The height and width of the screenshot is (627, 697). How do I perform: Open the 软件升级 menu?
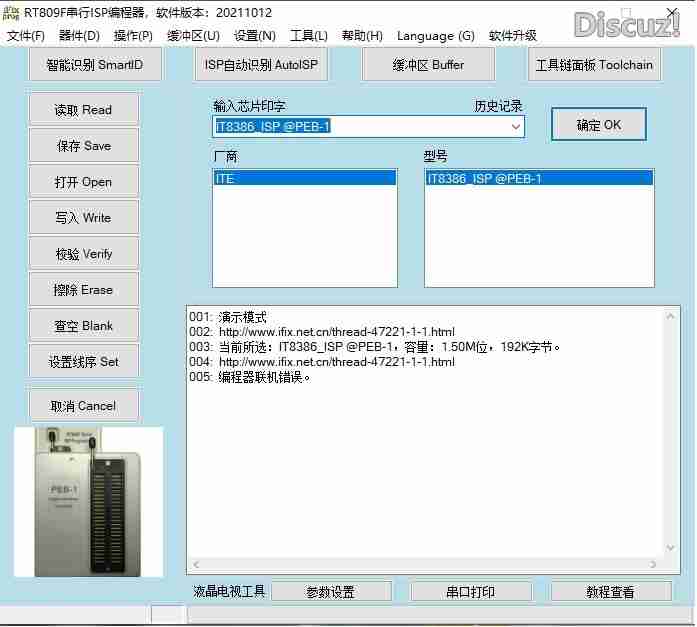pos(513,36)
